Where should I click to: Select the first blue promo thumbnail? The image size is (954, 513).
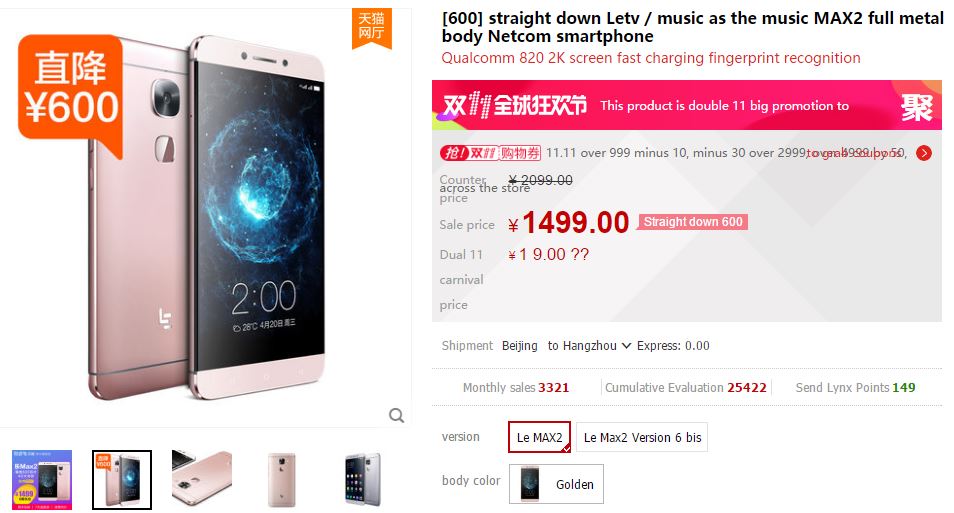click(x=42, y=480)
